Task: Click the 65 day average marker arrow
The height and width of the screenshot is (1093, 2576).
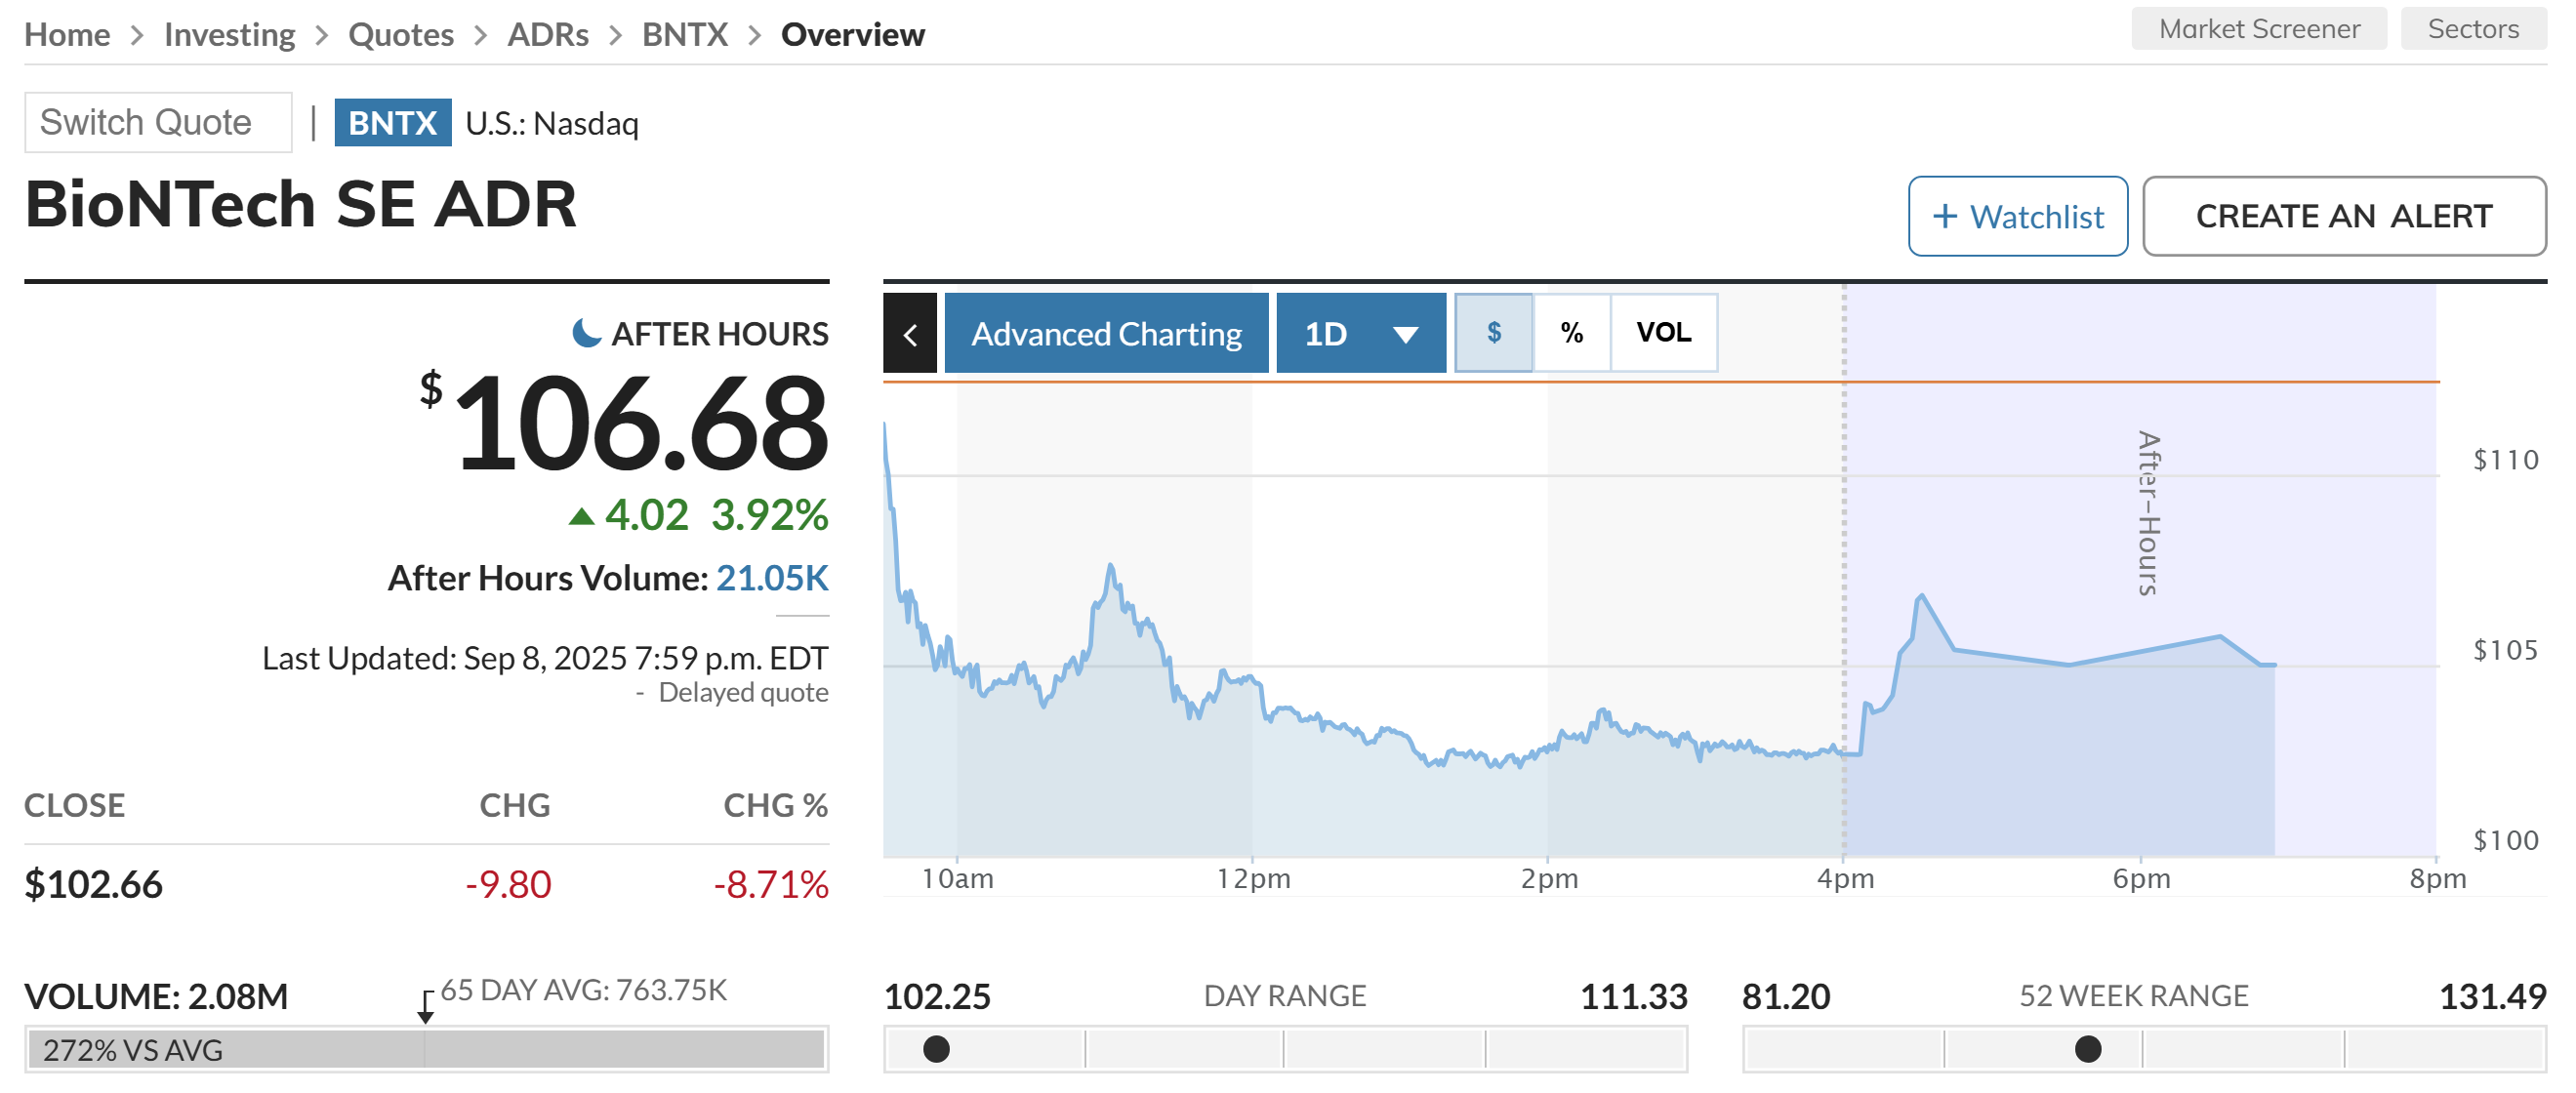Action: tap(426, 1007)
